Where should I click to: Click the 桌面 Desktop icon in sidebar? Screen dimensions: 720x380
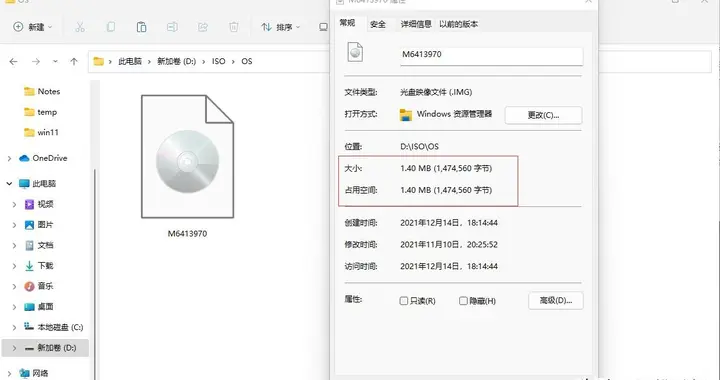(29, 307)
